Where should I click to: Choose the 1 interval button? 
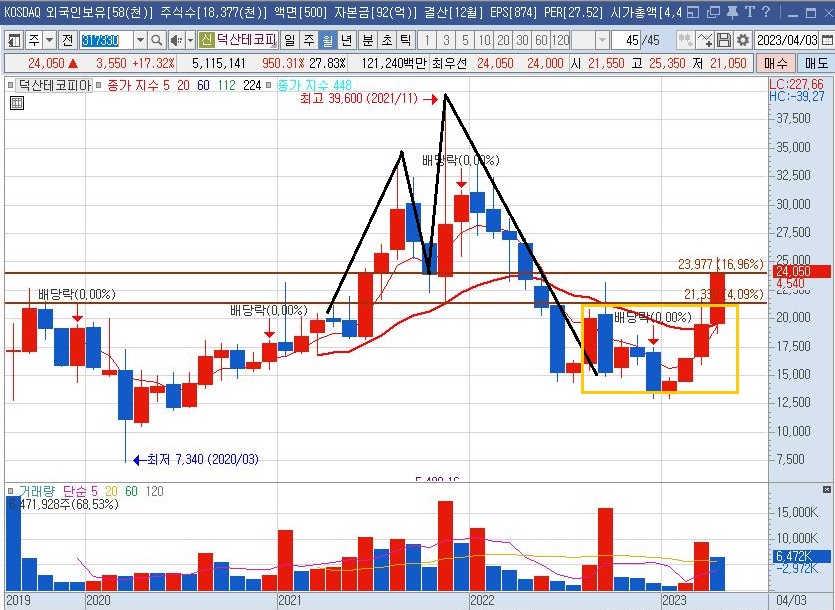[x=427, y=40]
